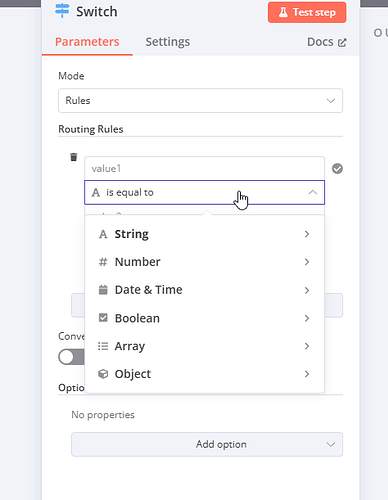
Task: Switch to the Settings tab
Action: 168,42
